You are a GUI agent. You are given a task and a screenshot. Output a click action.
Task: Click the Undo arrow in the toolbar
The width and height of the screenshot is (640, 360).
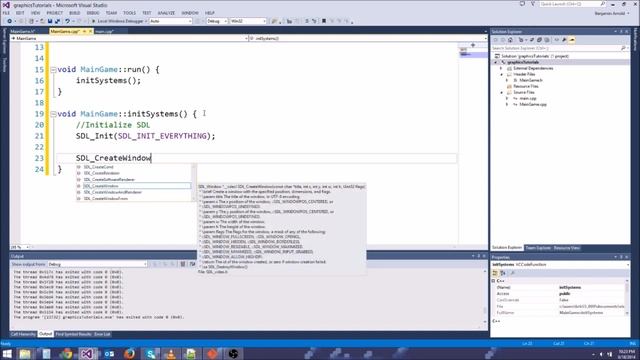67,21
